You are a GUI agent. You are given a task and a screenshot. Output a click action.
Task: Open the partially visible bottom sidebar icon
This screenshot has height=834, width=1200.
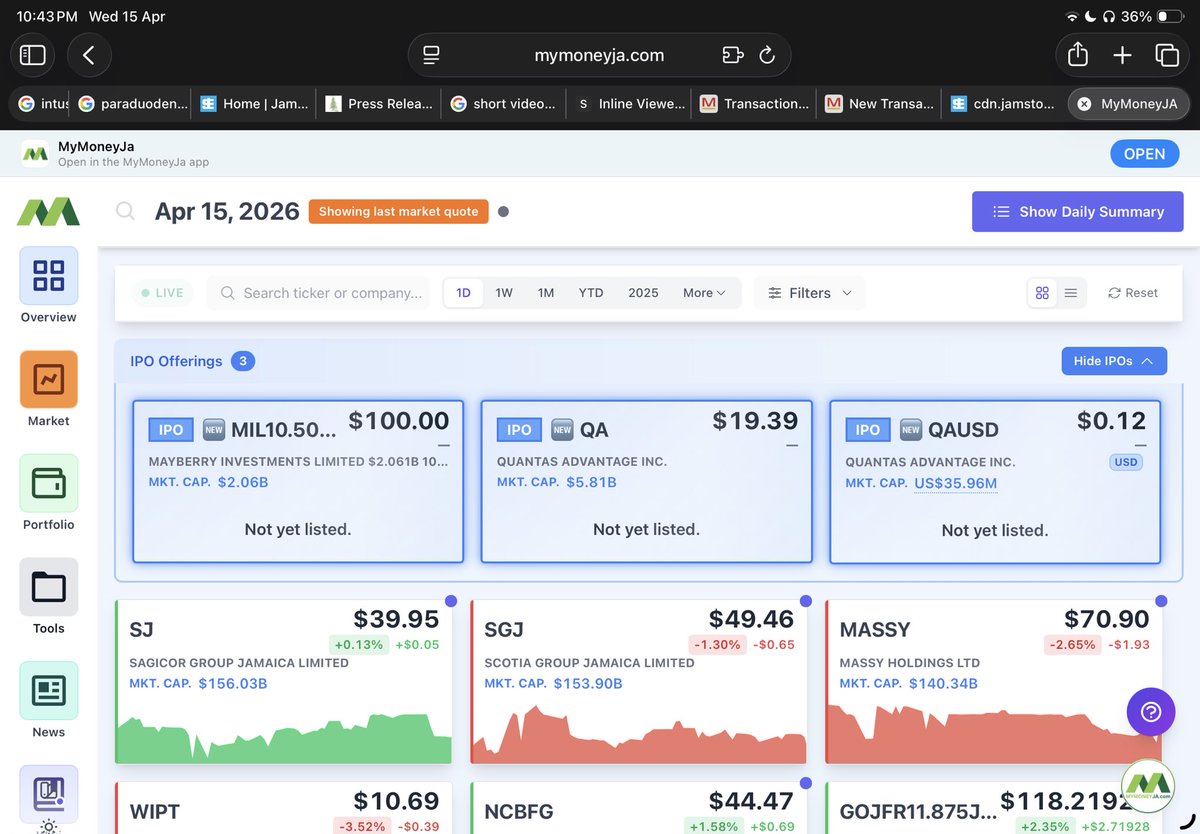click(x=49, y=793)
